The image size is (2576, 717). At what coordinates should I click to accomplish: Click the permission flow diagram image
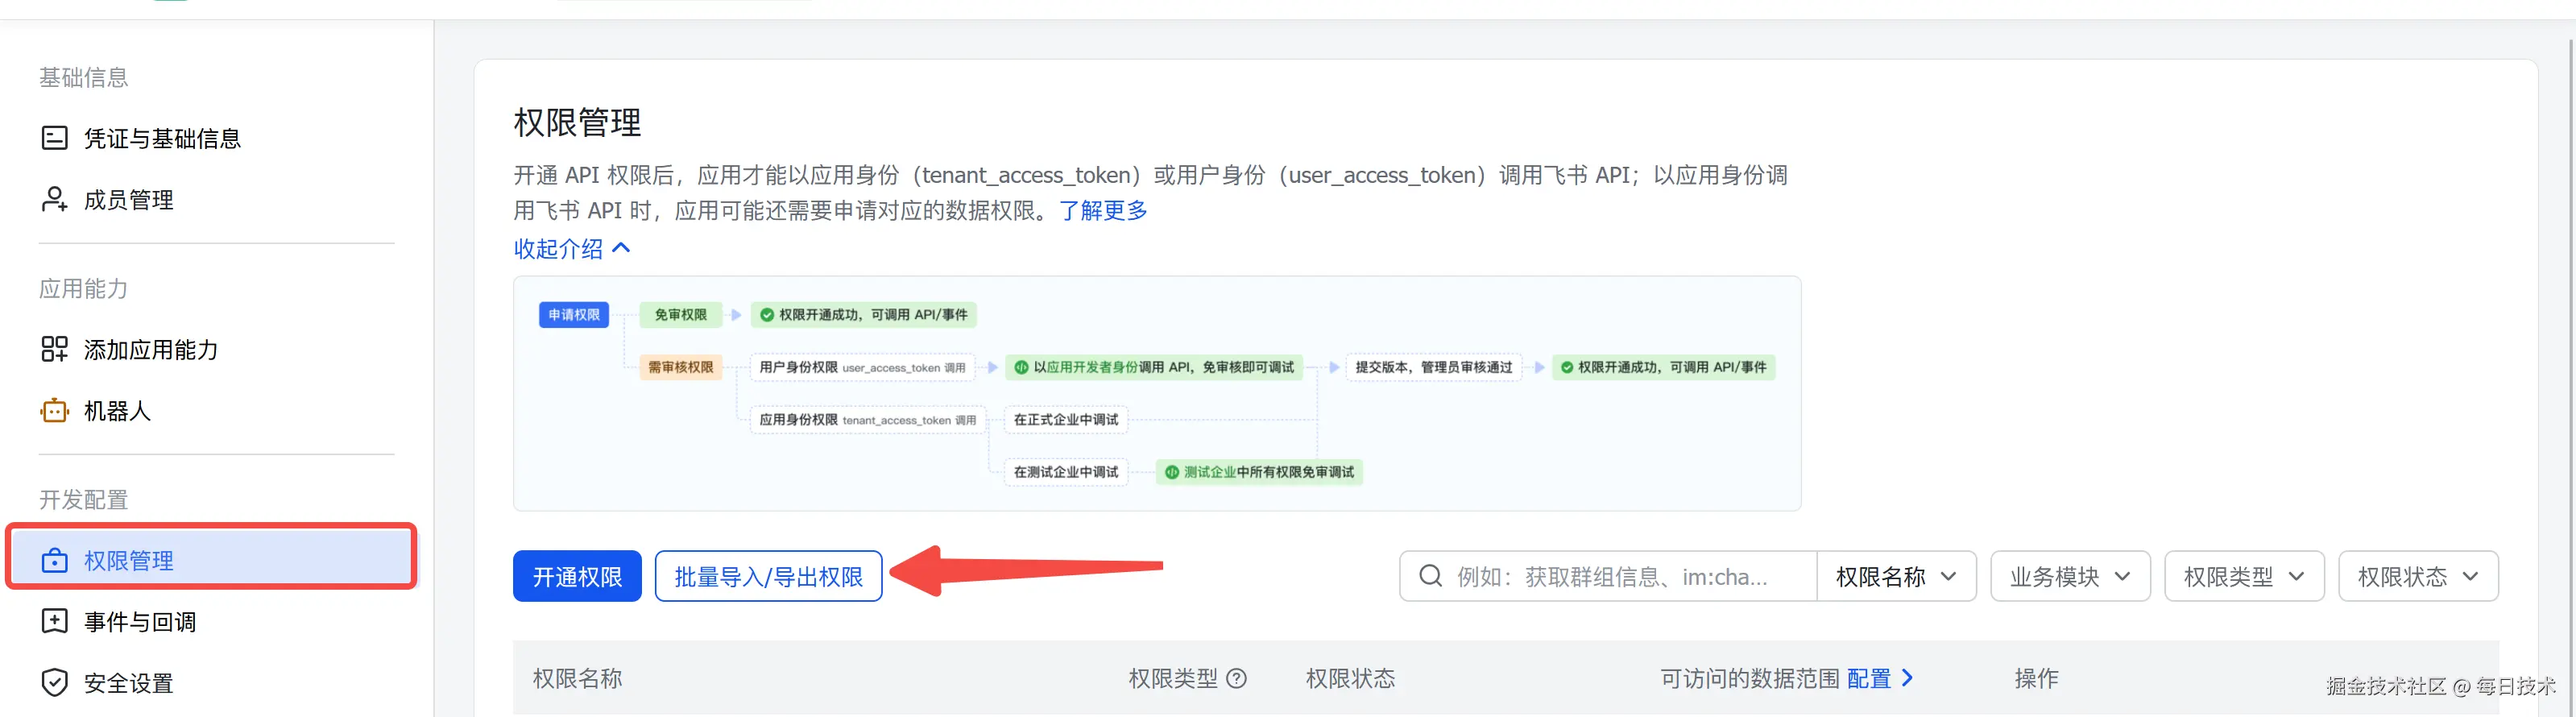pyautogui.click(x=1157, y=394)
